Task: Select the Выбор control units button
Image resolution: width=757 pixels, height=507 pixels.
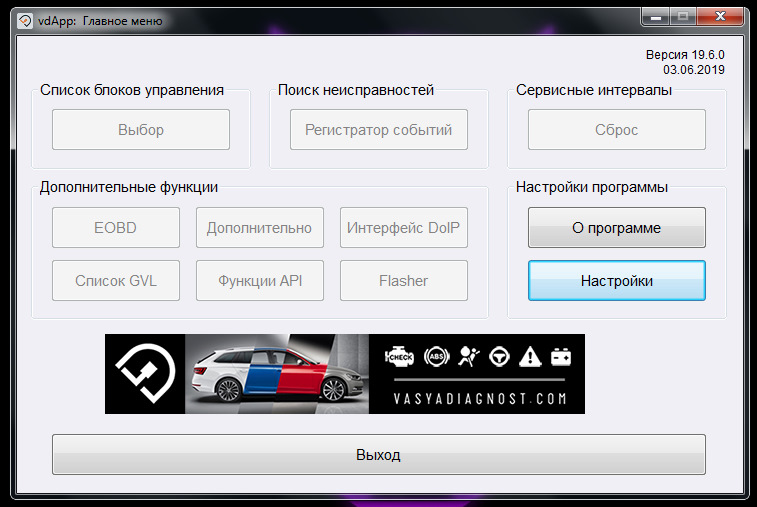Action: click(141, 129)
